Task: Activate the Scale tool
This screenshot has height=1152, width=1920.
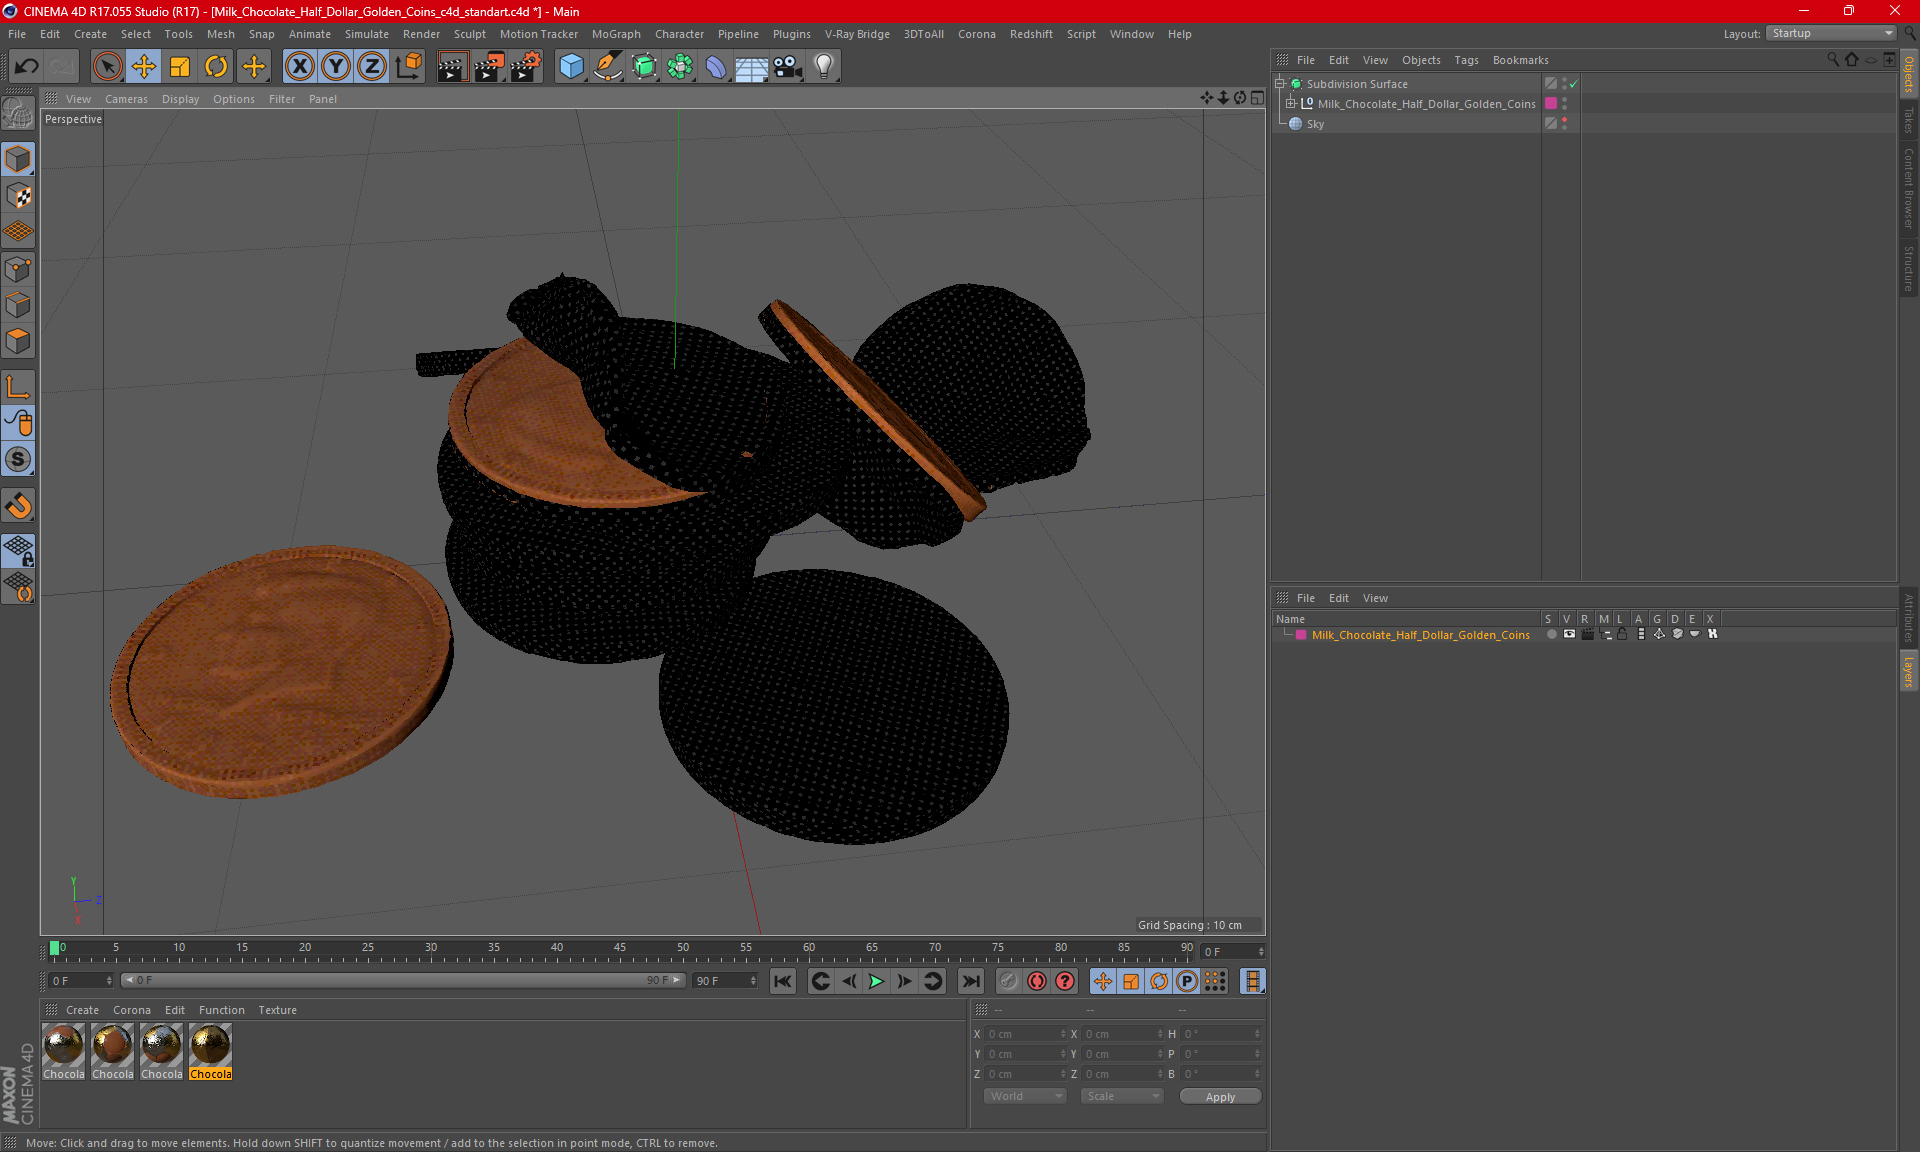Action: tap(180, 66)
